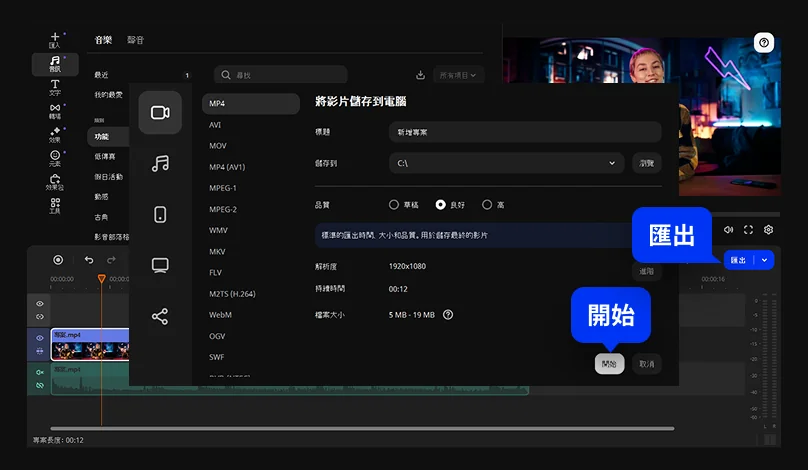
Task: Select the 良好 good quality option
Action: pyautogui.click(x=450, y=205)
